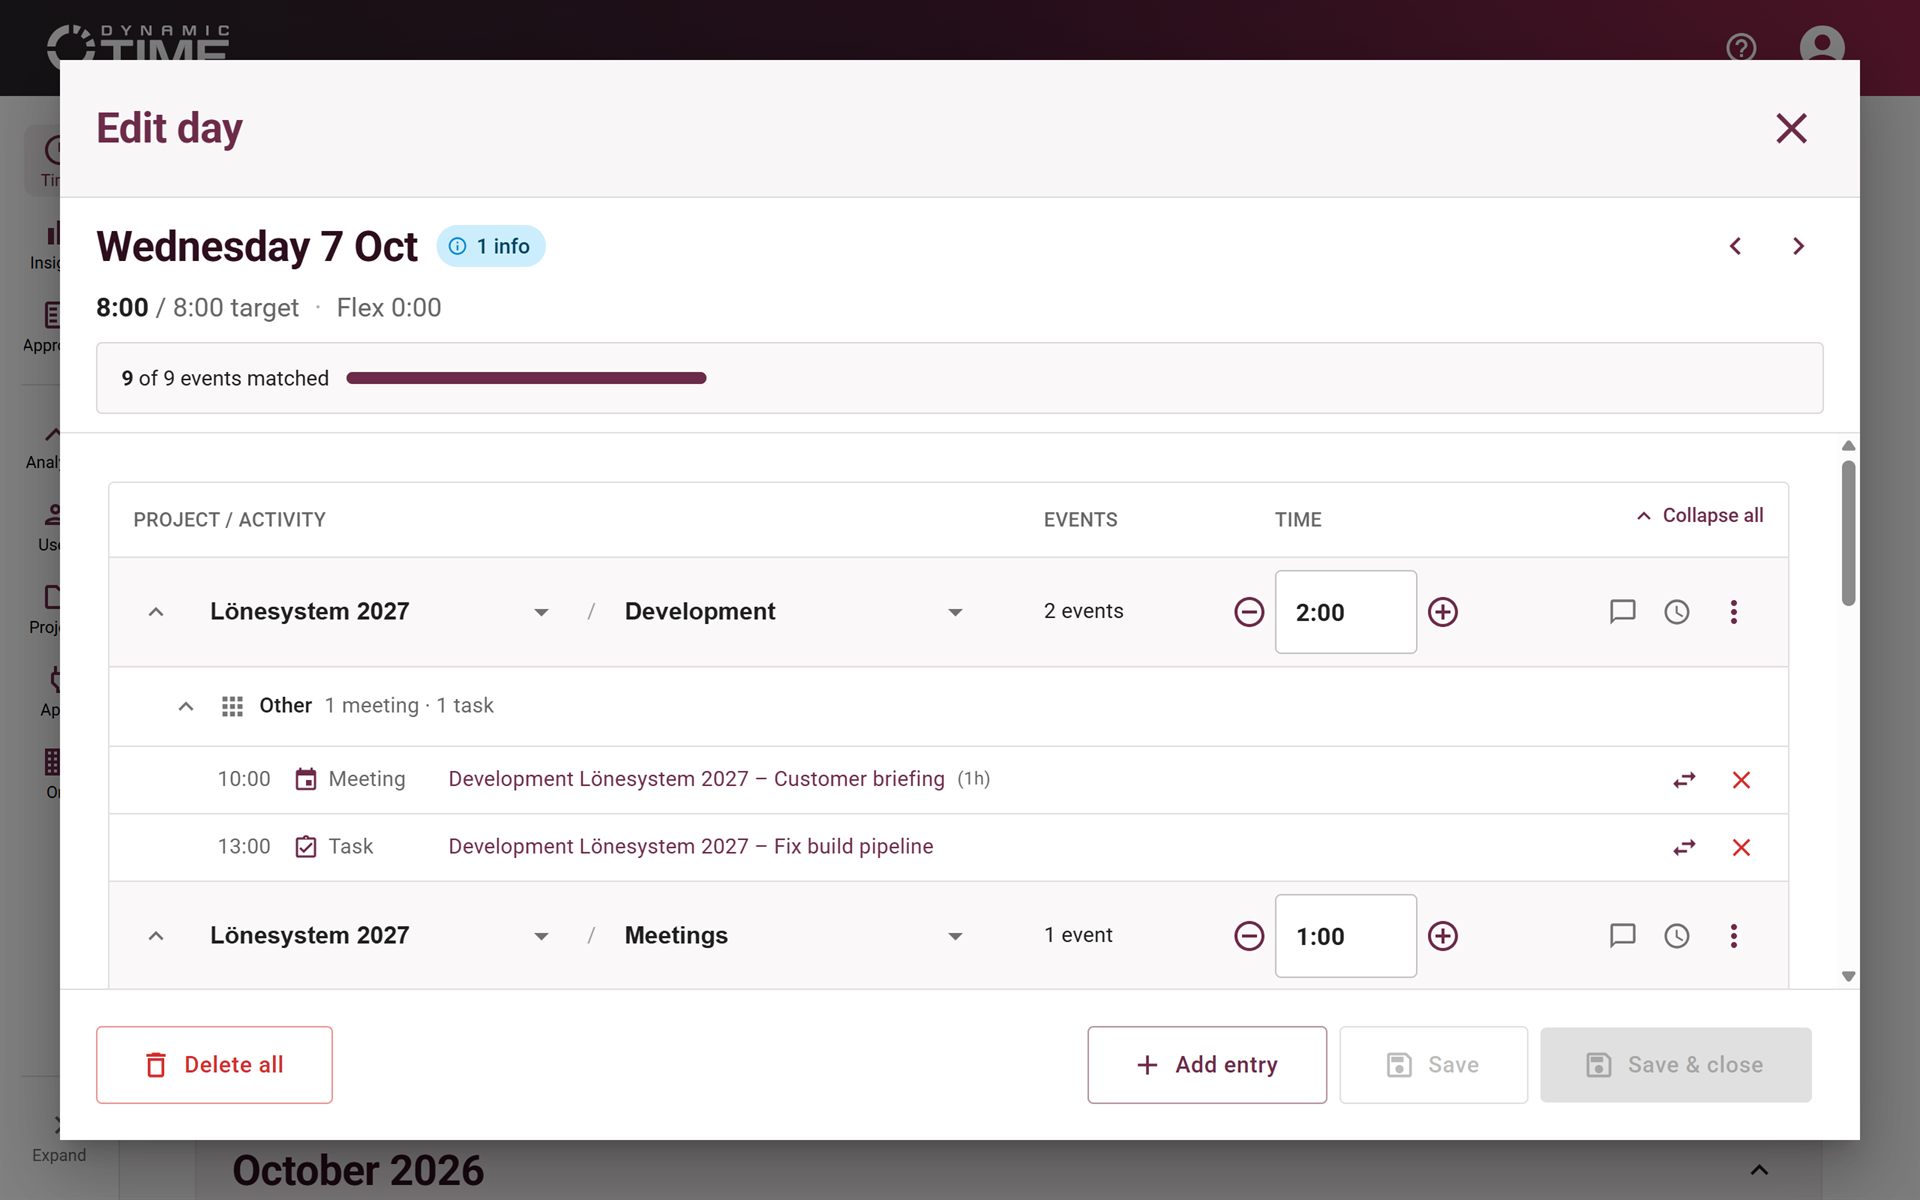Open clock icon on Meetings entry
This screenshot has width=1920, height=1200.
click(1677, 936)
